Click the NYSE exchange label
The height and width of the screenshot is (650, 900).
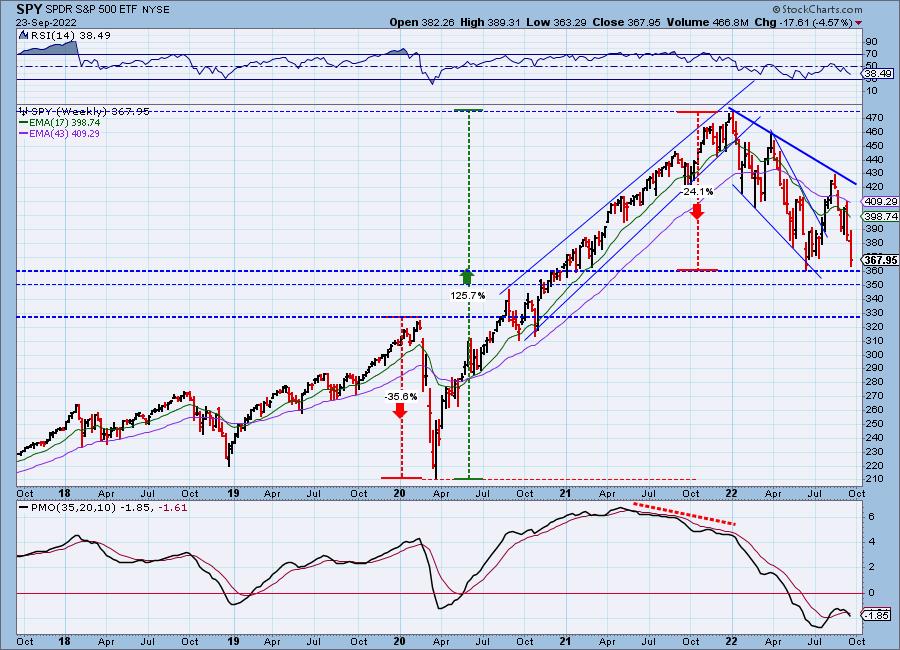click(158, 10)
